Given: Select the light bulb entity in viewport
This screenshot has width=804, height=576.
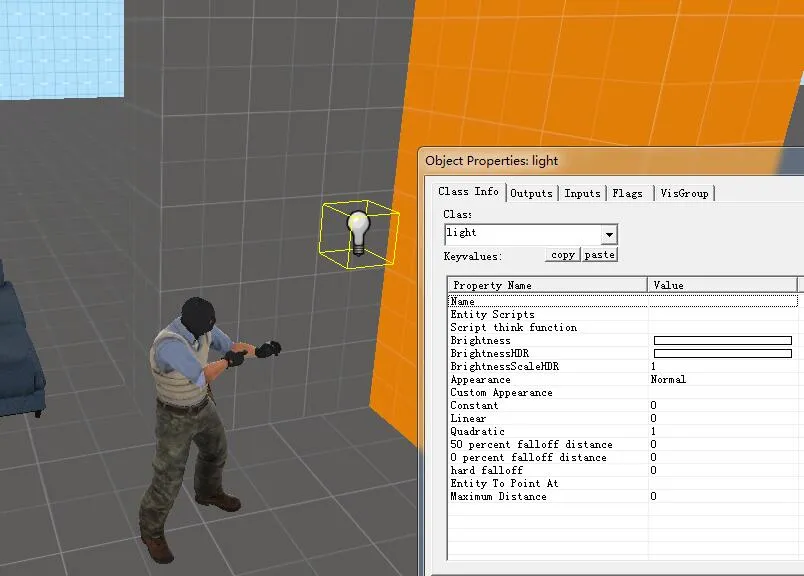Looking at the screenshot, I should (x=358, y=233).
